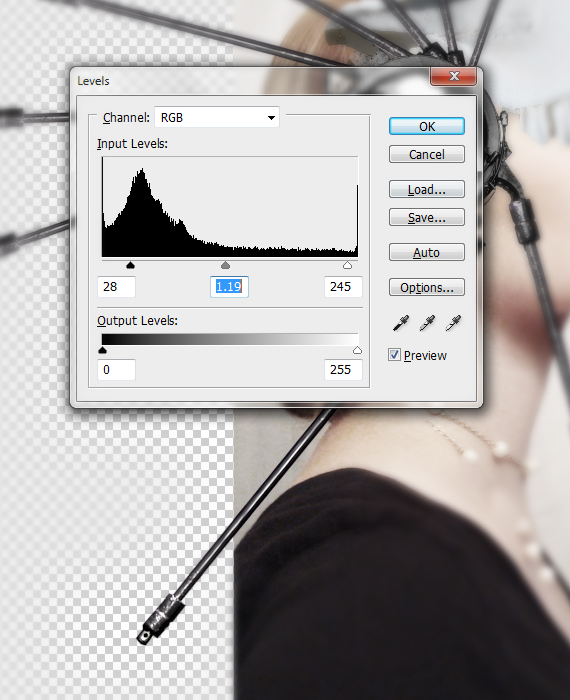Select the gray point eyedropper

coord(427,323)
